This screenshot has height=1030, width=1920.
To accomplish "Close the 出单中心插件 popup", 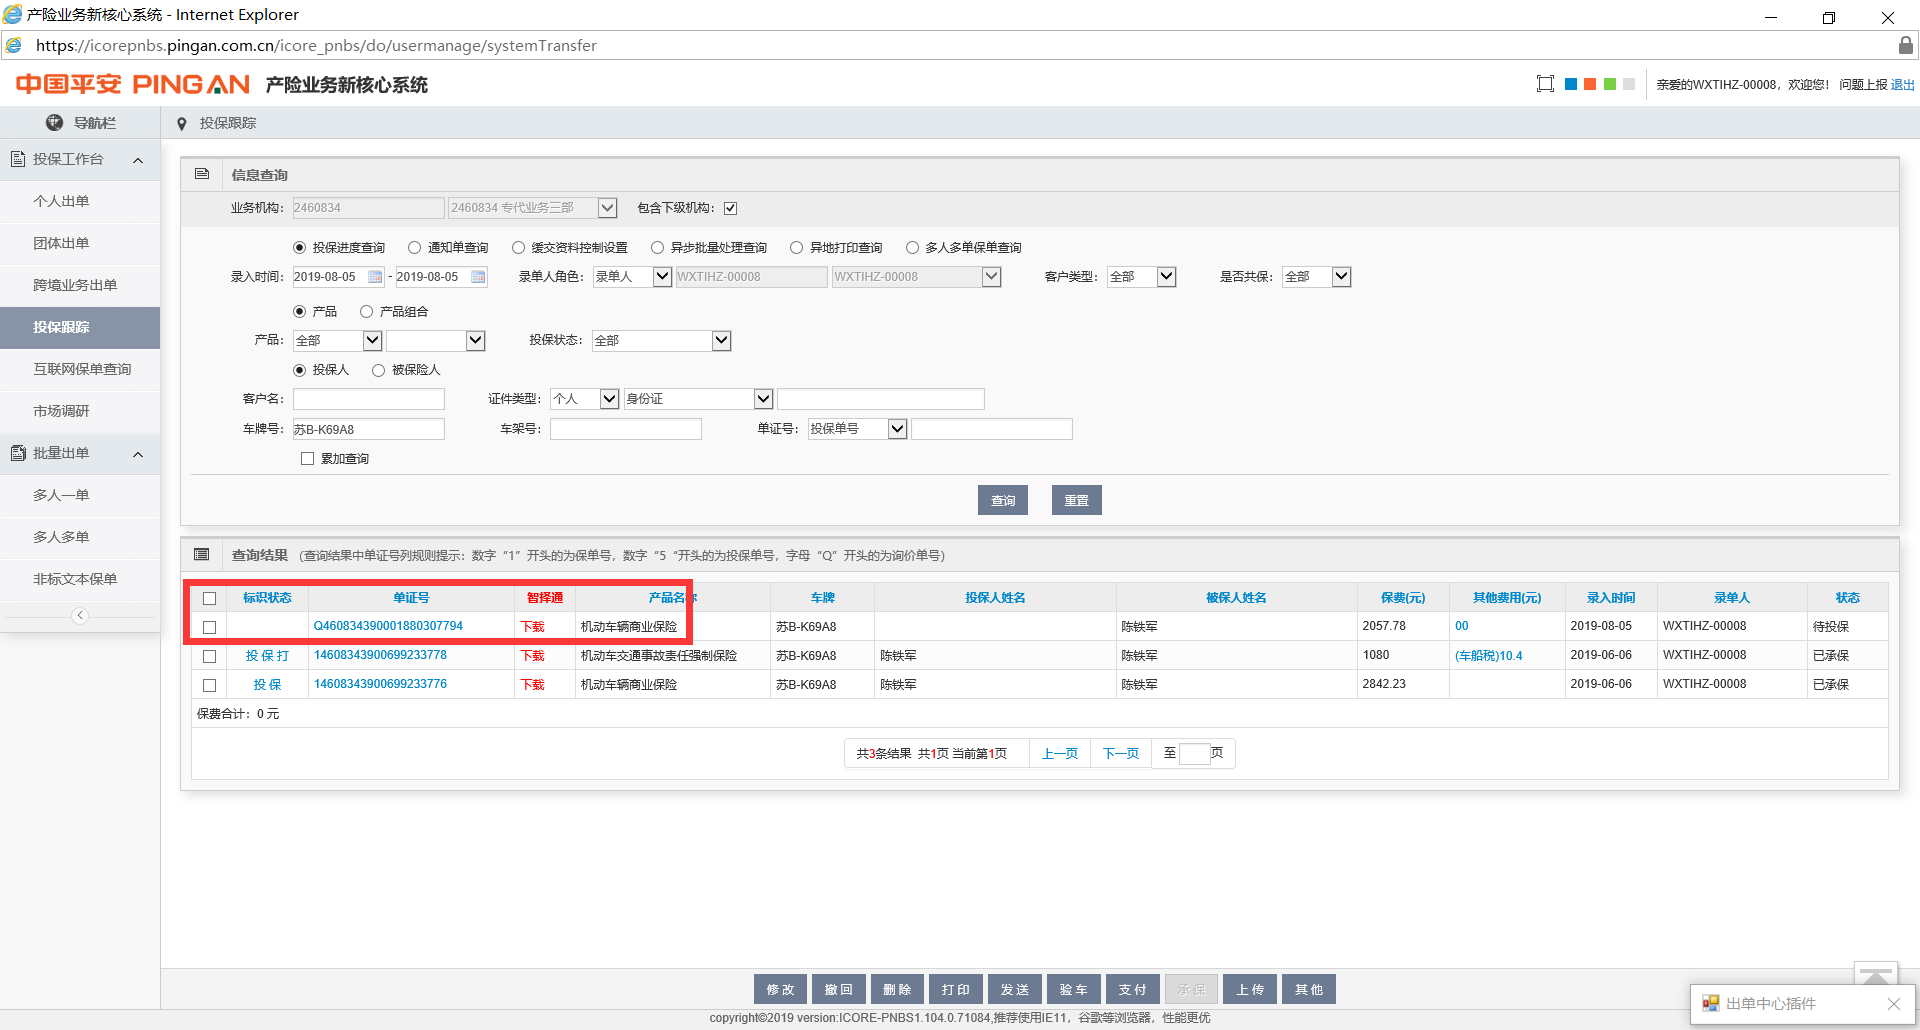I will pos(1893,1004).
